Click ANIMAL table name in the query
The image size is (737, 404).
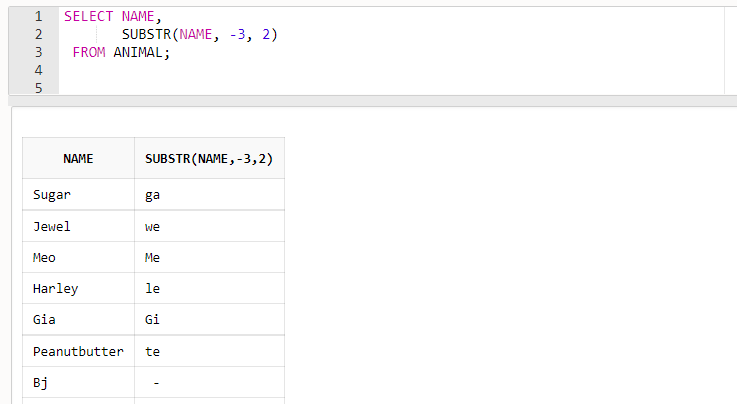[138, 52]
